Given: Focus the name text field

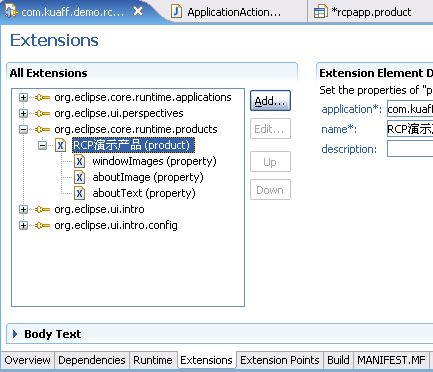Looking at the screenshot, I should (x=410, y=129).
